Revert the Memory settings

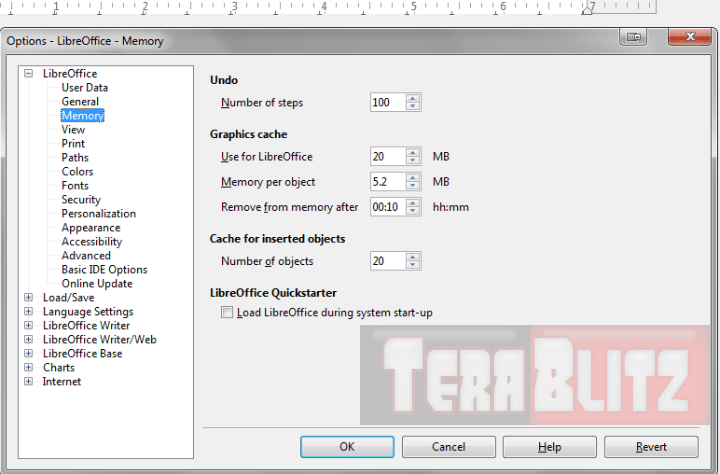(651, 447)
